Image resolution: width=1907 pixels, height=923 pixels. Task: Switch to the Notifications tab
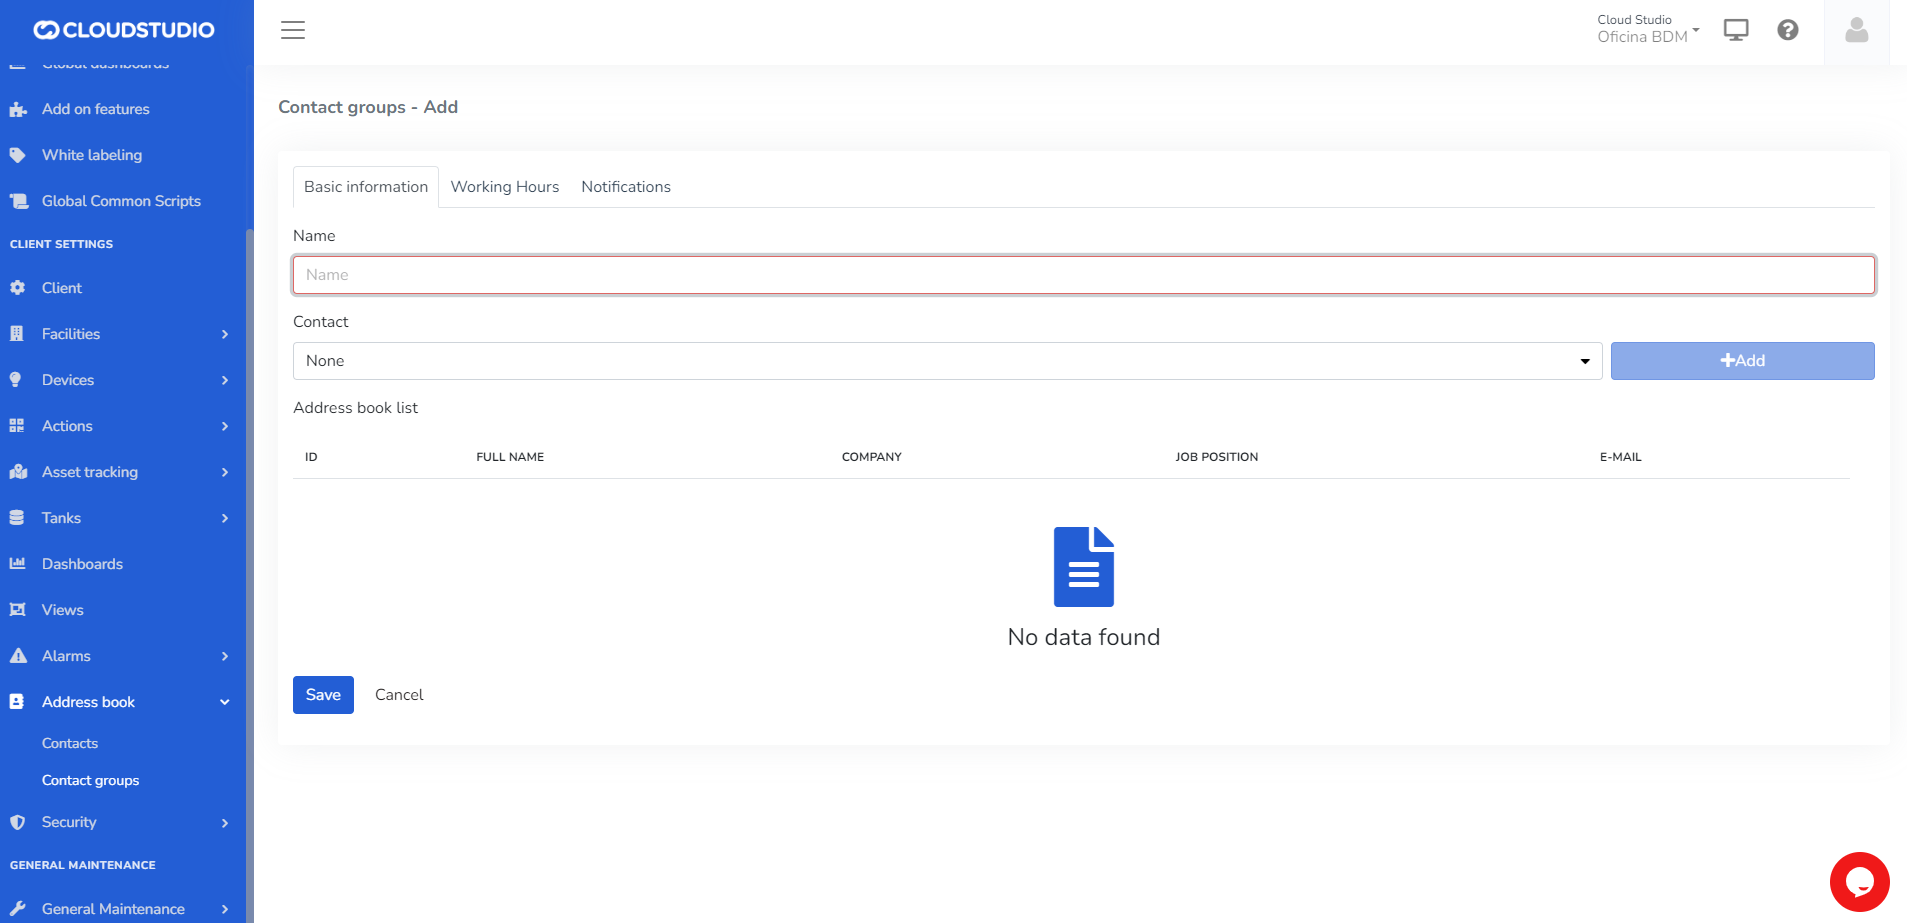coord(626,187)
